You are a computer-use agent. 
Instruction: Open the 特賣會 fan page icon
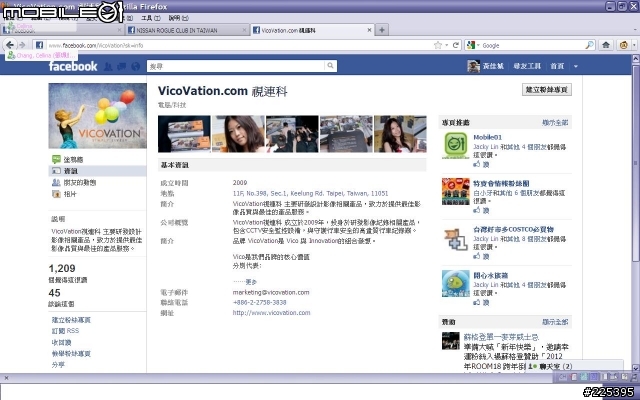[x=456, y=191]
